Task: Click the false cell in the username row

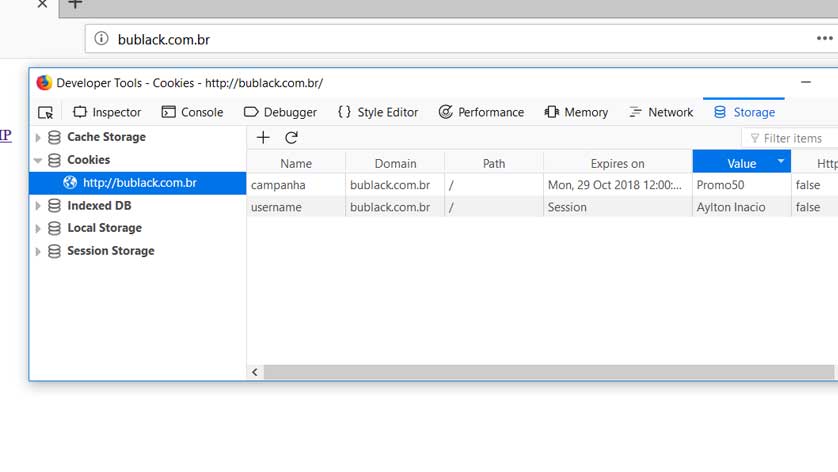Action: tap(814, 207)
